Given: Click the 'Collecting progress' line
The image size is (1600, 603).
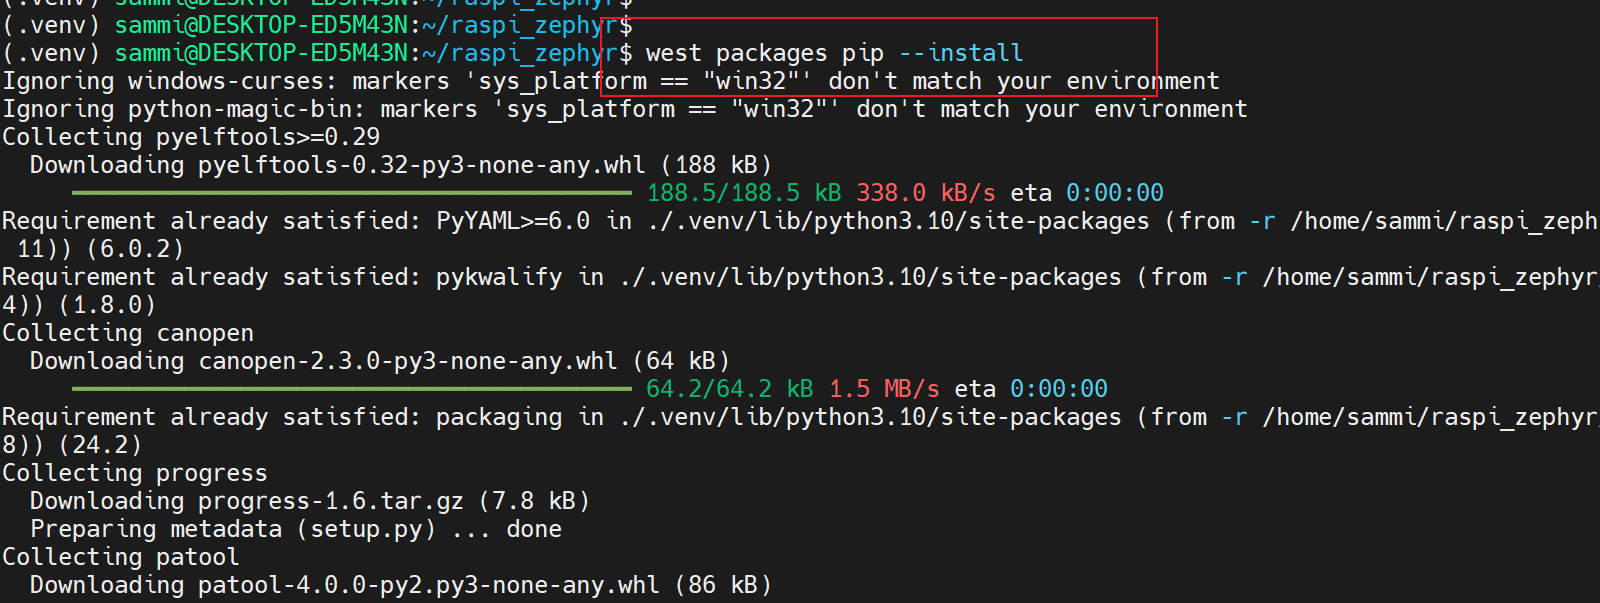Looking at the screenshot, I should pos(135,473).
